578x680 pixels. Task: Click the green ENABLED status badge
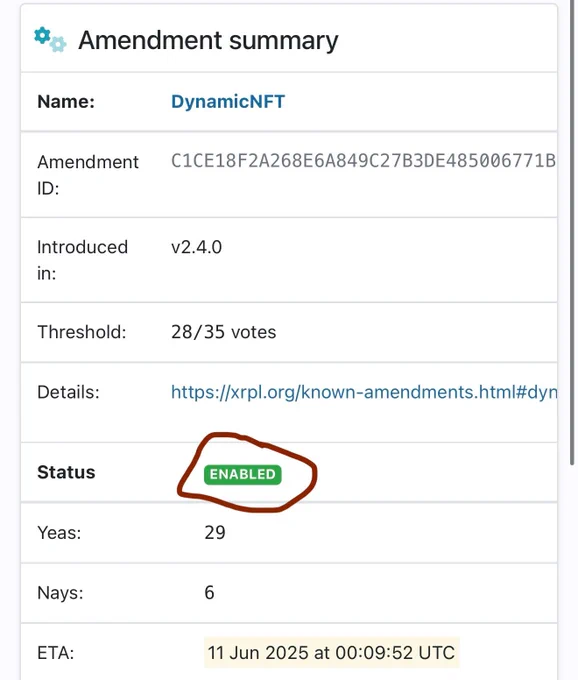pyautogui.click(x=243, y=474)
